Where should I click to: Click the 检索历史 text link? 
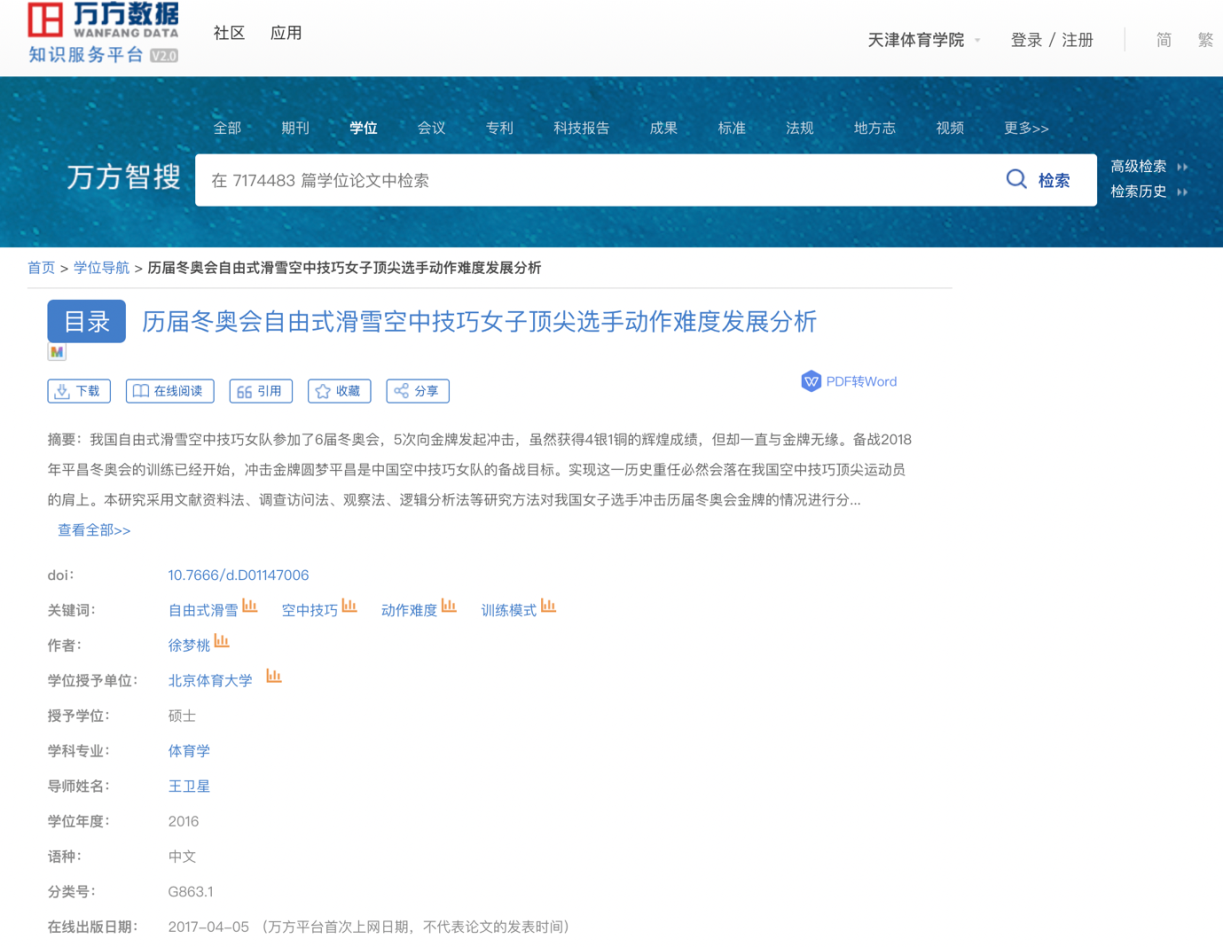[x=1138, y=192]
